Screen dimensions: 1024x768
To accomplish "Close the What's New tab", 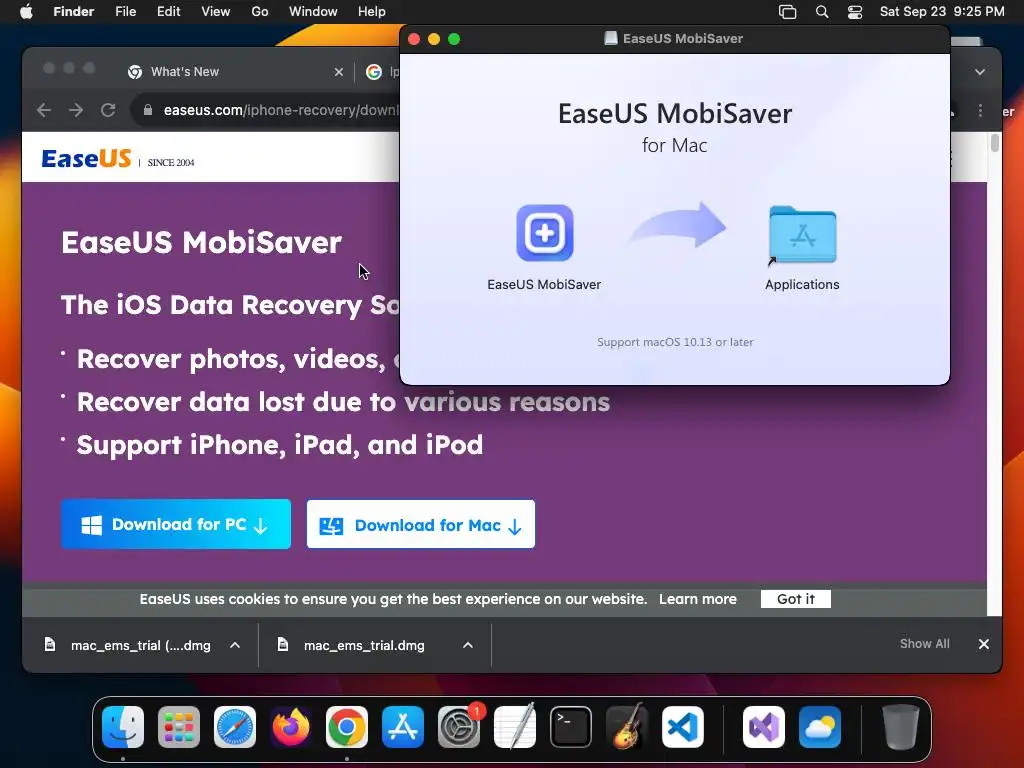I will (338, 72).
